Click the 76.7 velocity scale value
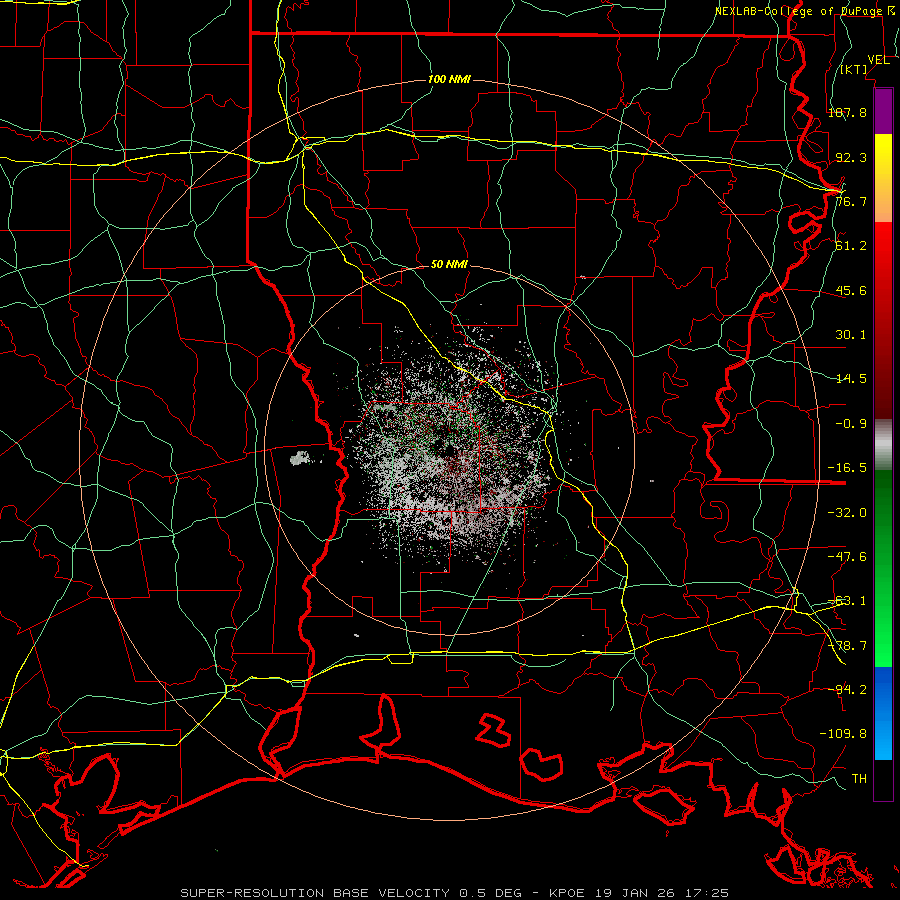Screen dimensions: 900x900 pos(851,201)
